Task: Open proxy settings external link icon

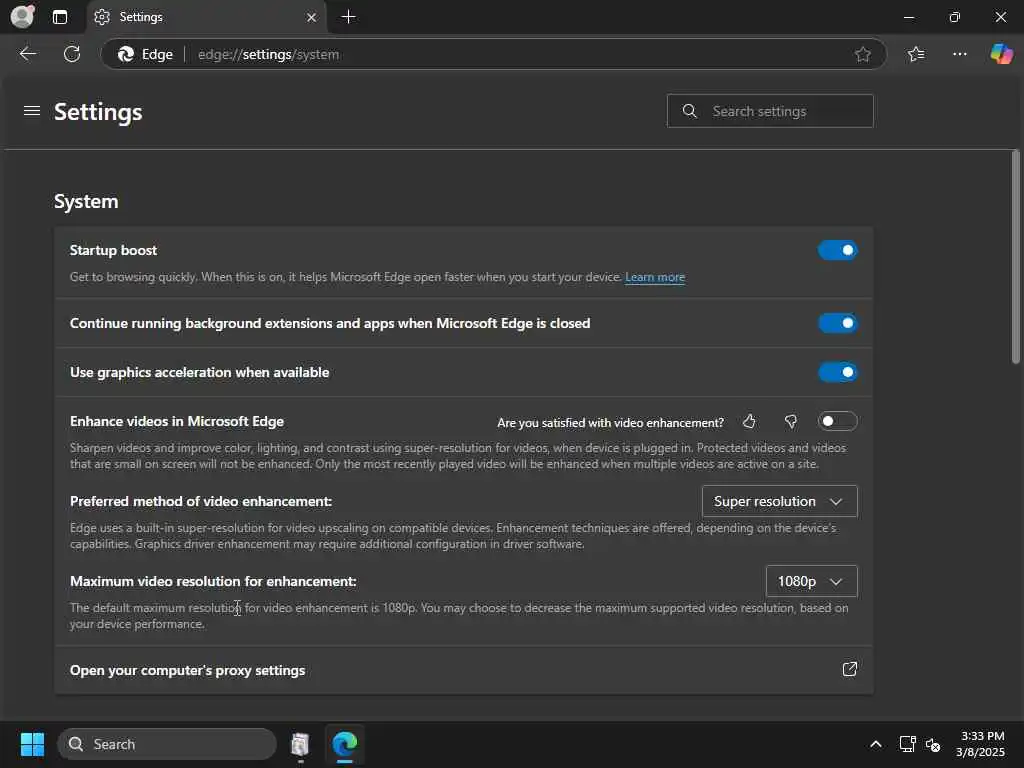Action: [x=849, y=669]
